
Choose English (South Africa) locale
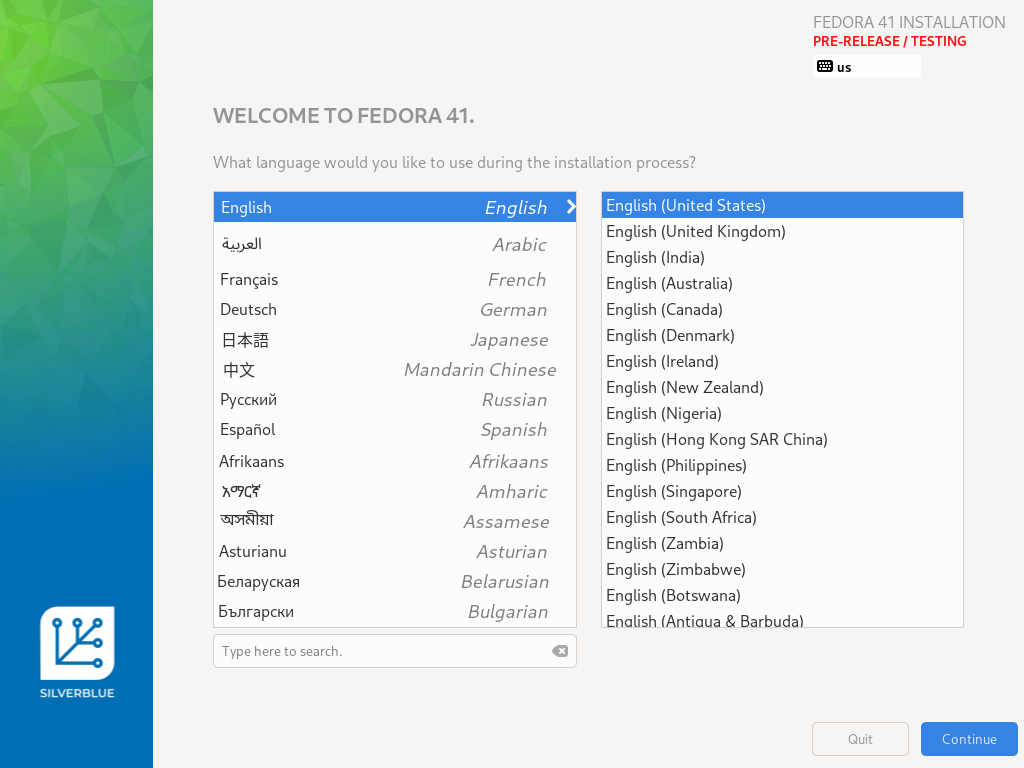tap(782, 518)
